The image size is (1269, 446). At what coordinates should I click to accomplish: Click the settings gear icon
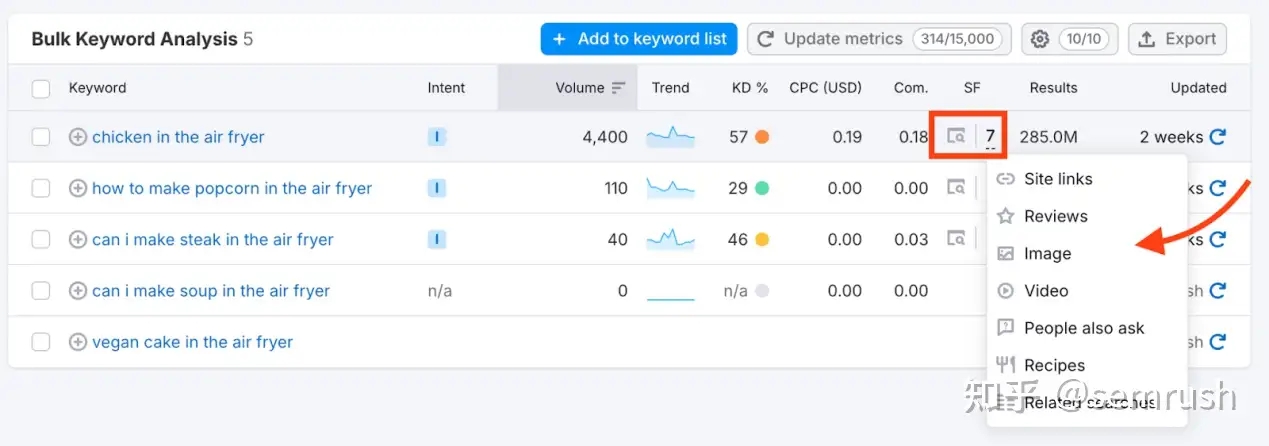[1040, 39]
